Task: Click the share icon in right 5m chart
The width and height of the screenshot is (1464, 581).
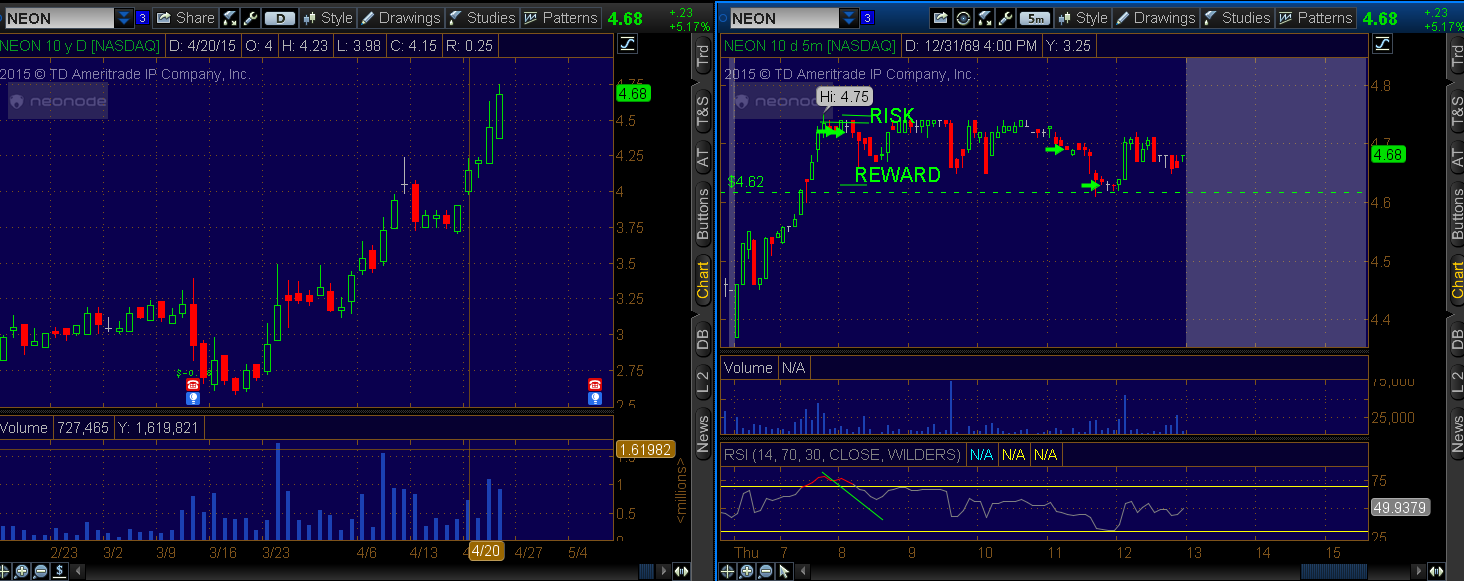Action: (940, 18)
